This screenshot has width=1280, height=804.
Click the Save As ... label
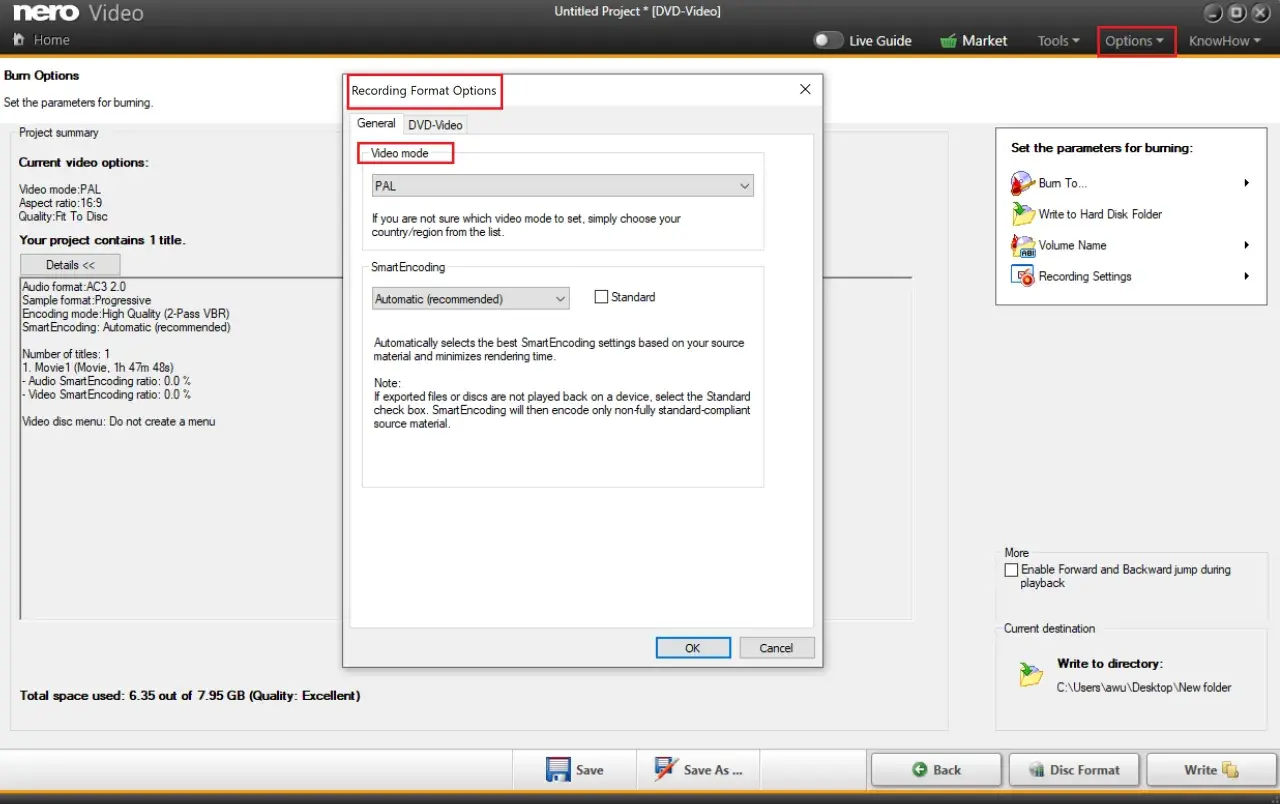[713, 770]
